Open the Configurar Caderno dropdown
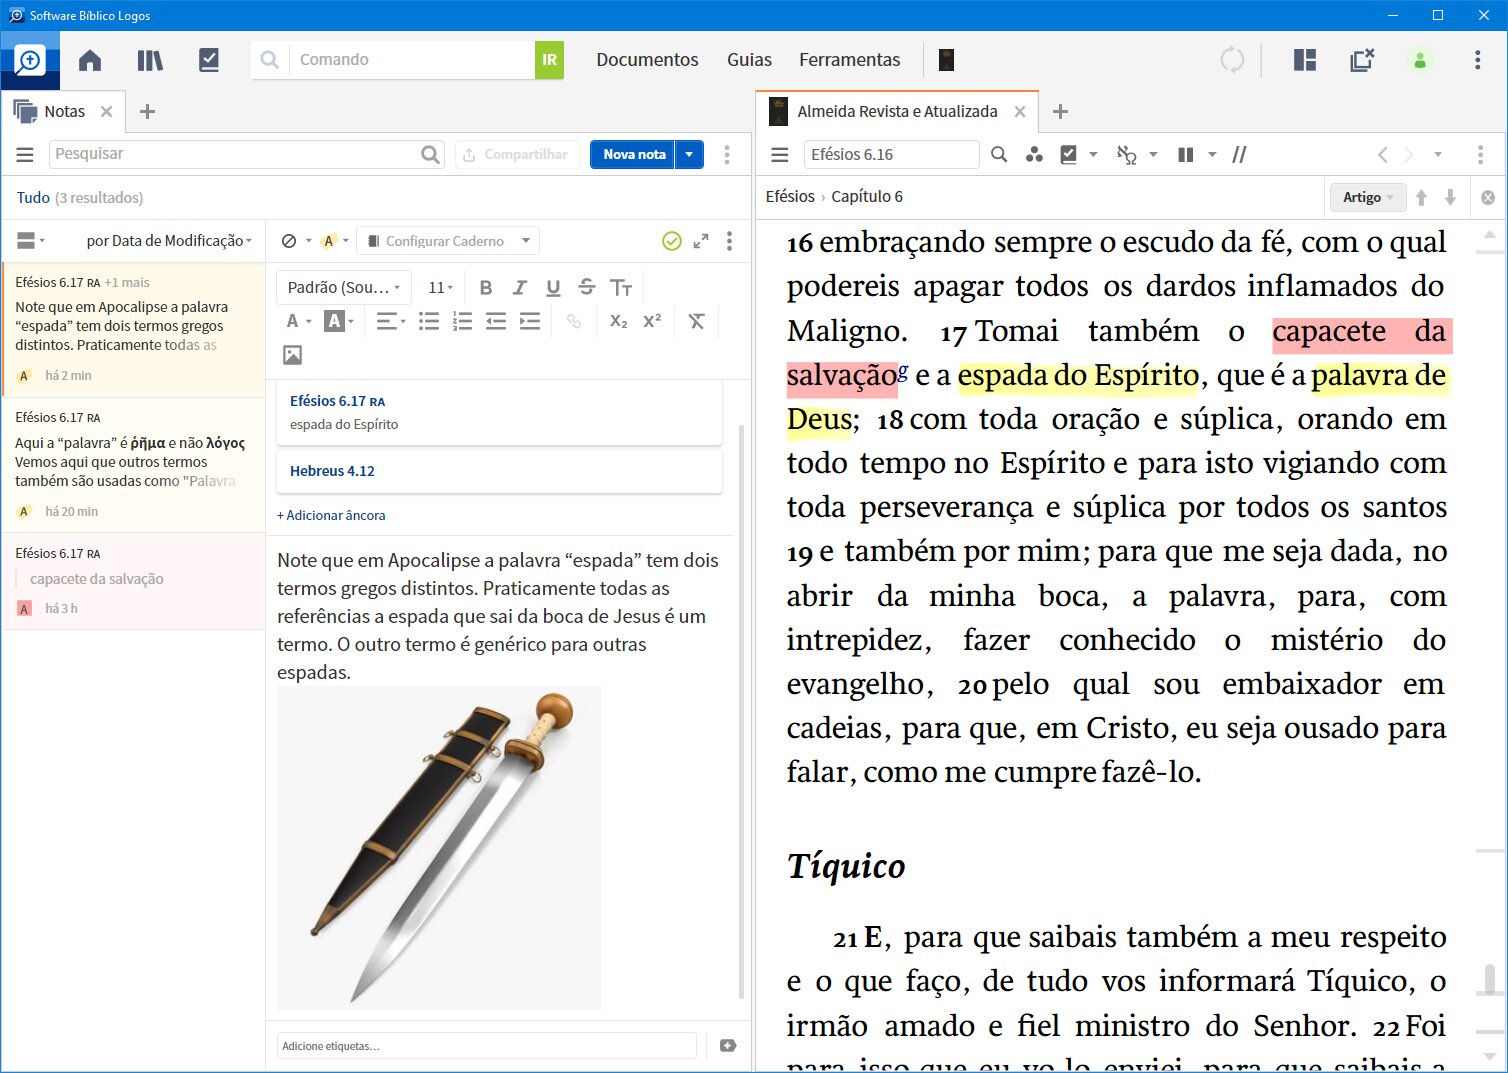 click(x=448, y=241)
